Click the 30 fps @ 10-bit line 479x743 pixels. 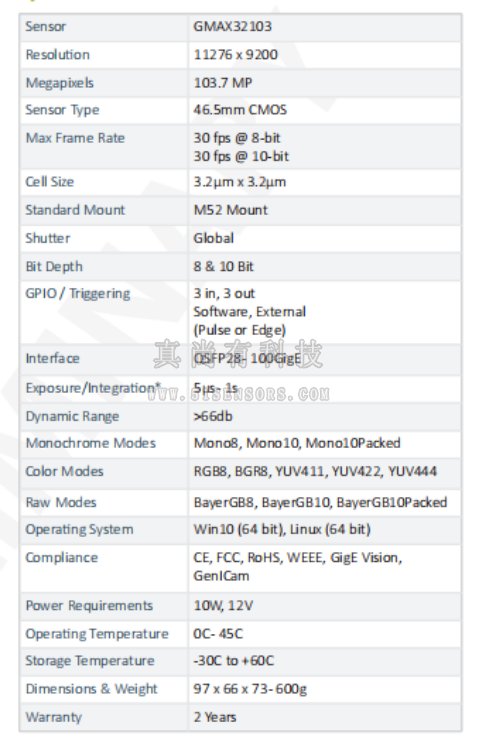click(241, 156)
